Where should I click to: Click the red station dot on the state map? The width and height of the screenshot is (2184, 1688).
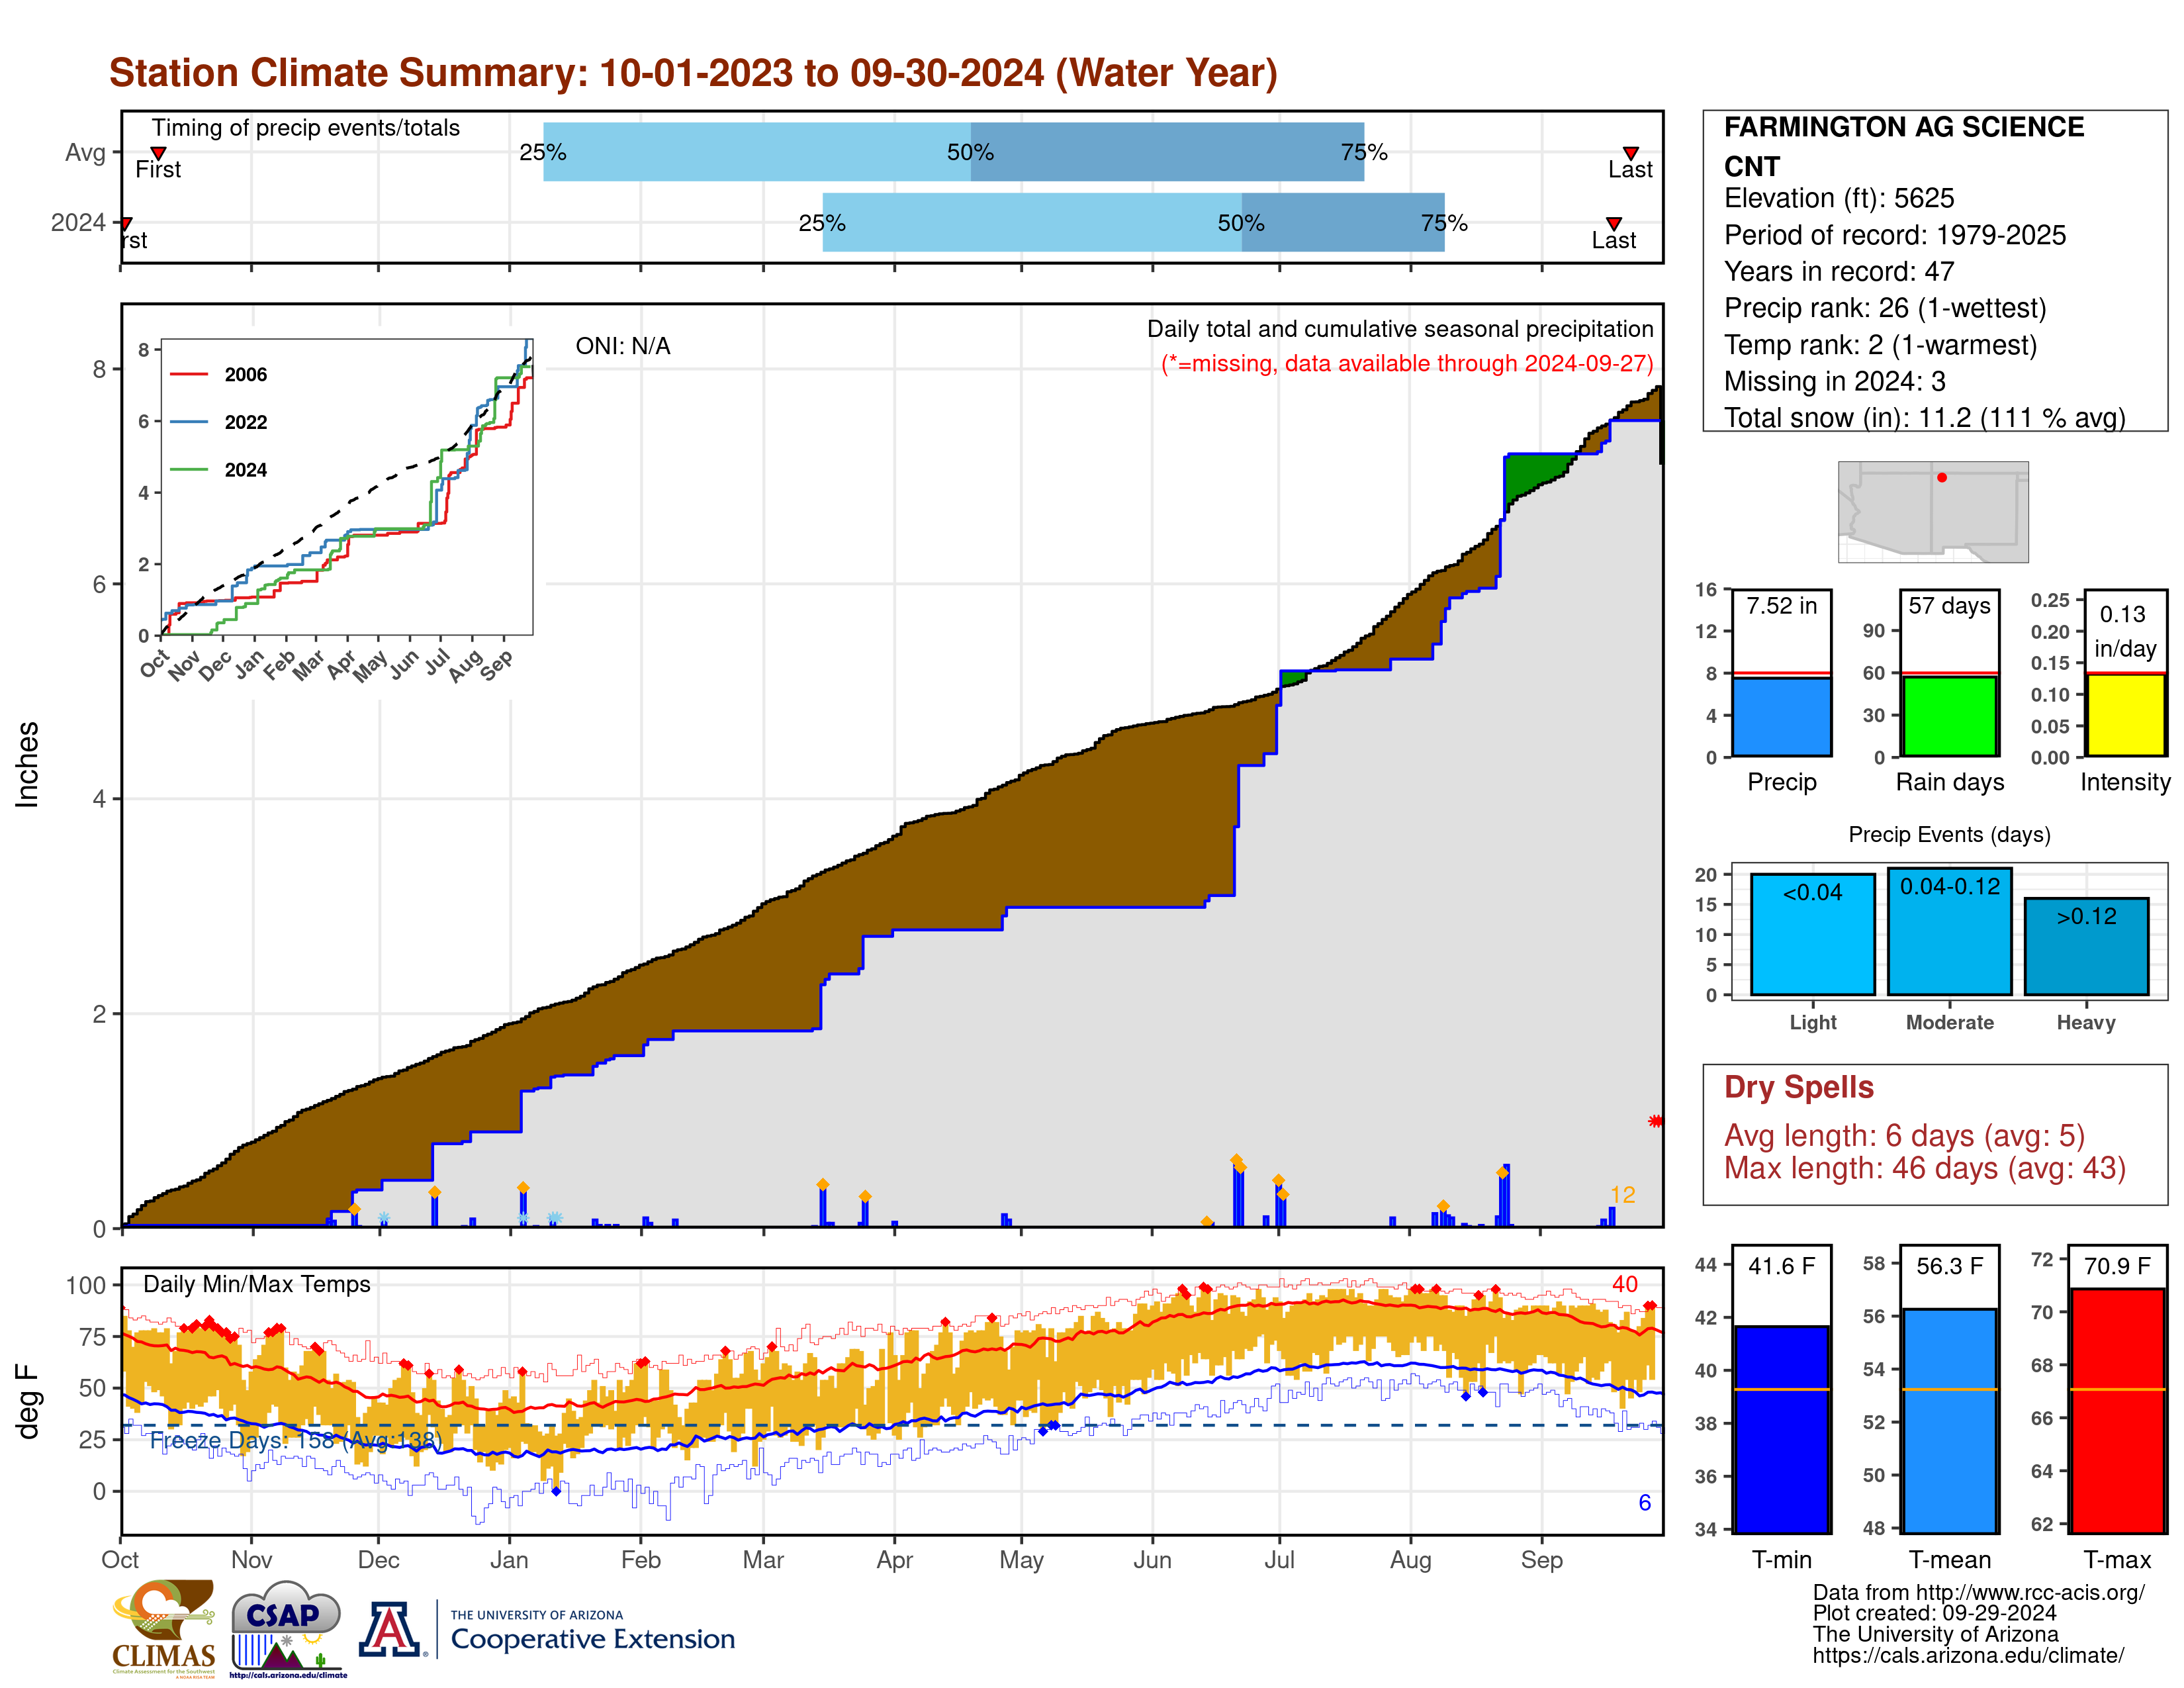click(1941, 478)
